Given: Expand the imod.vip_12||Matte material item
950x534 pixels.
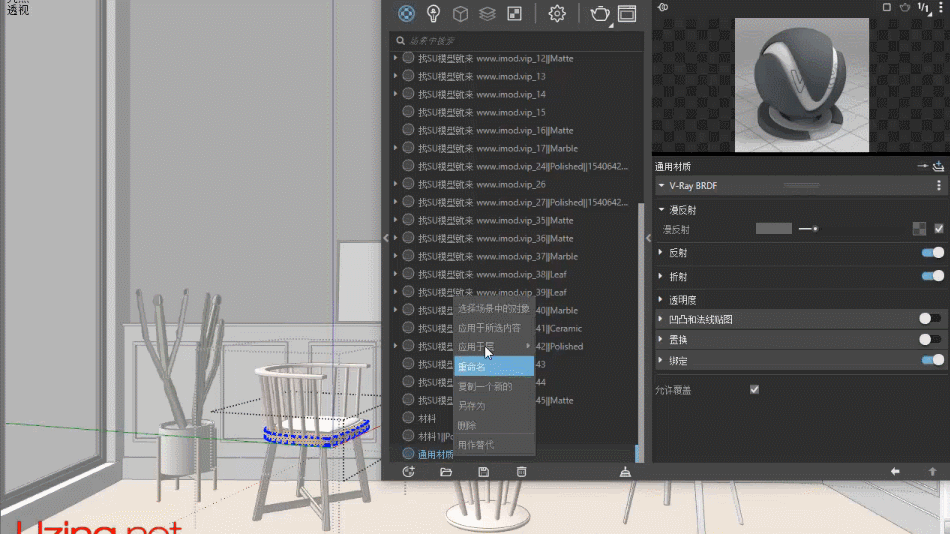Looking at the screenshot, I should [396, 59].
